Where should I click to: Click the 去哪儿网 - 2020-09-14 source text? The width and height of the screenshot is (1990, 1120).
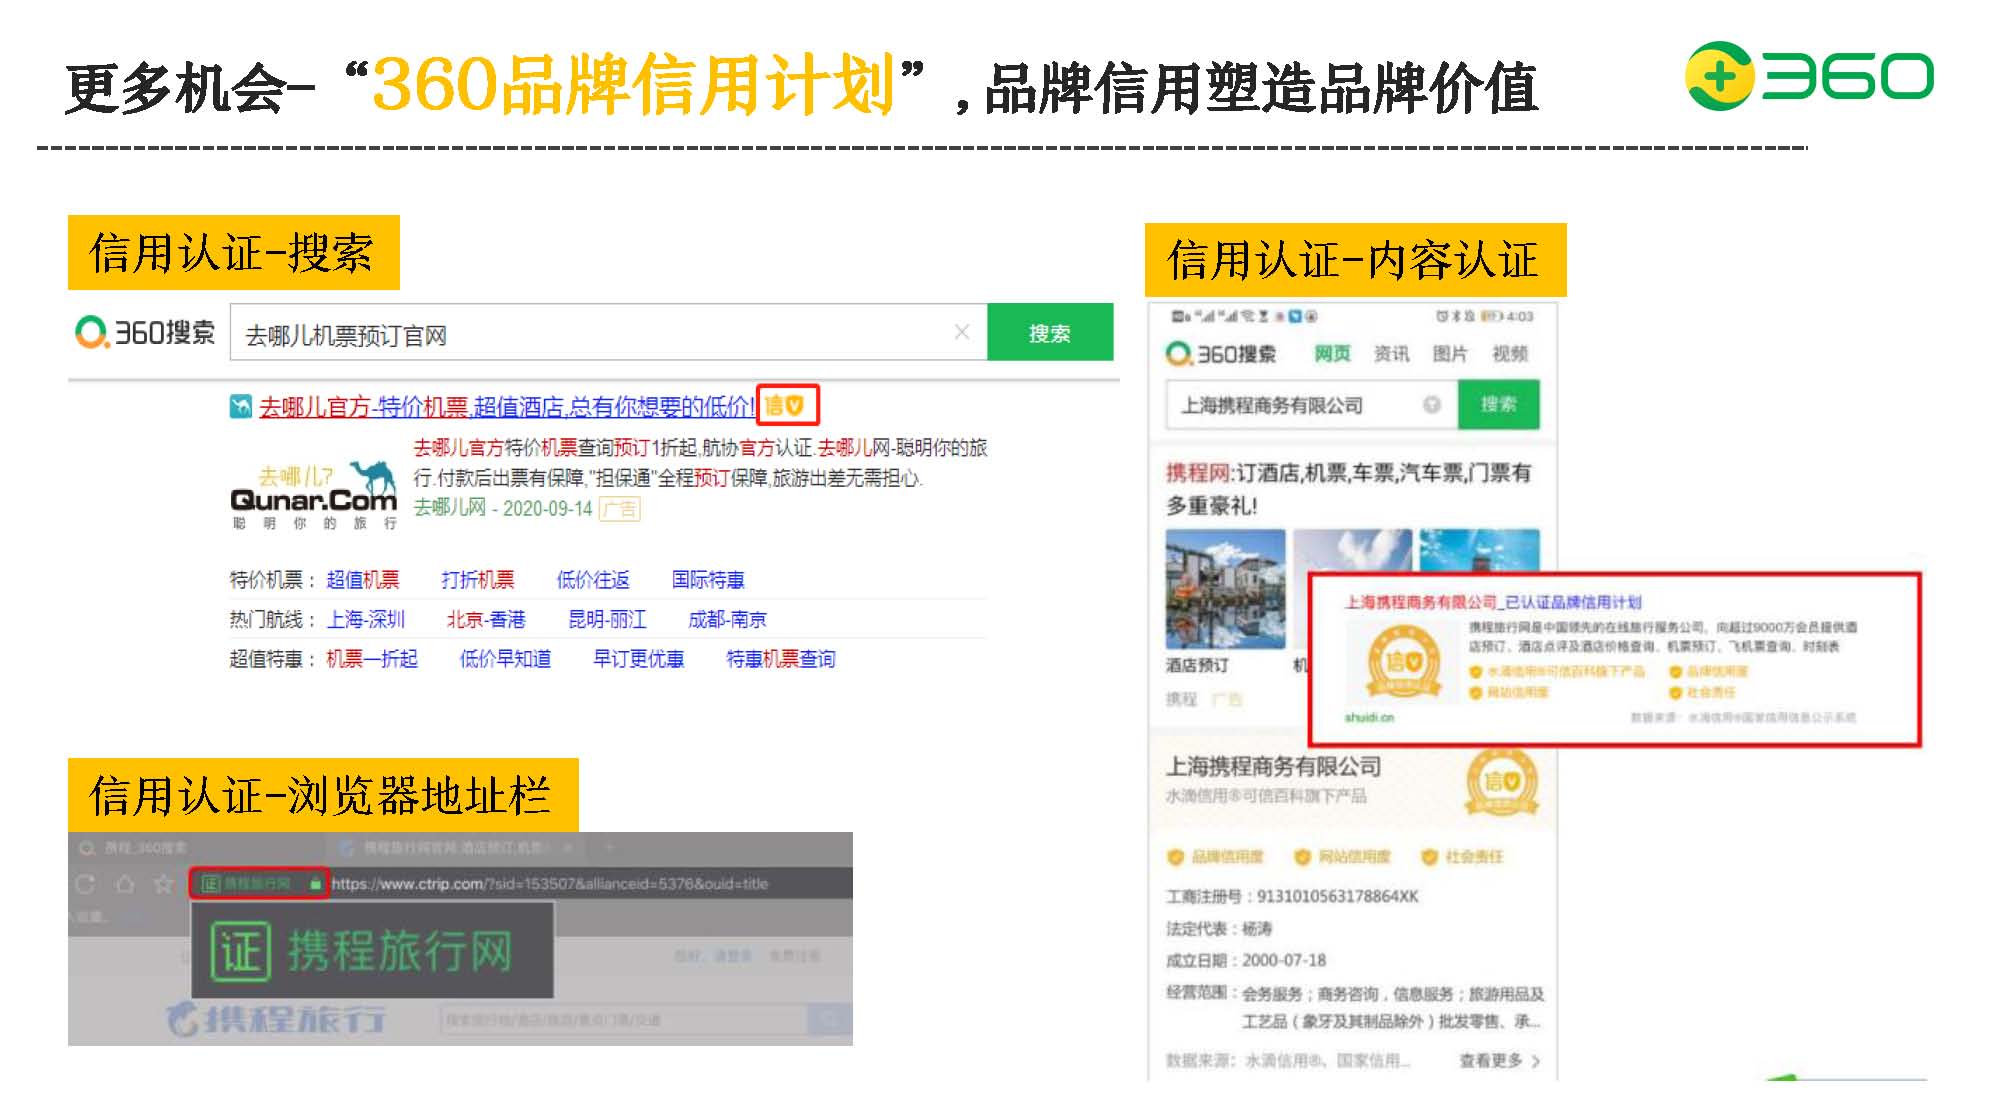[503, 508]
